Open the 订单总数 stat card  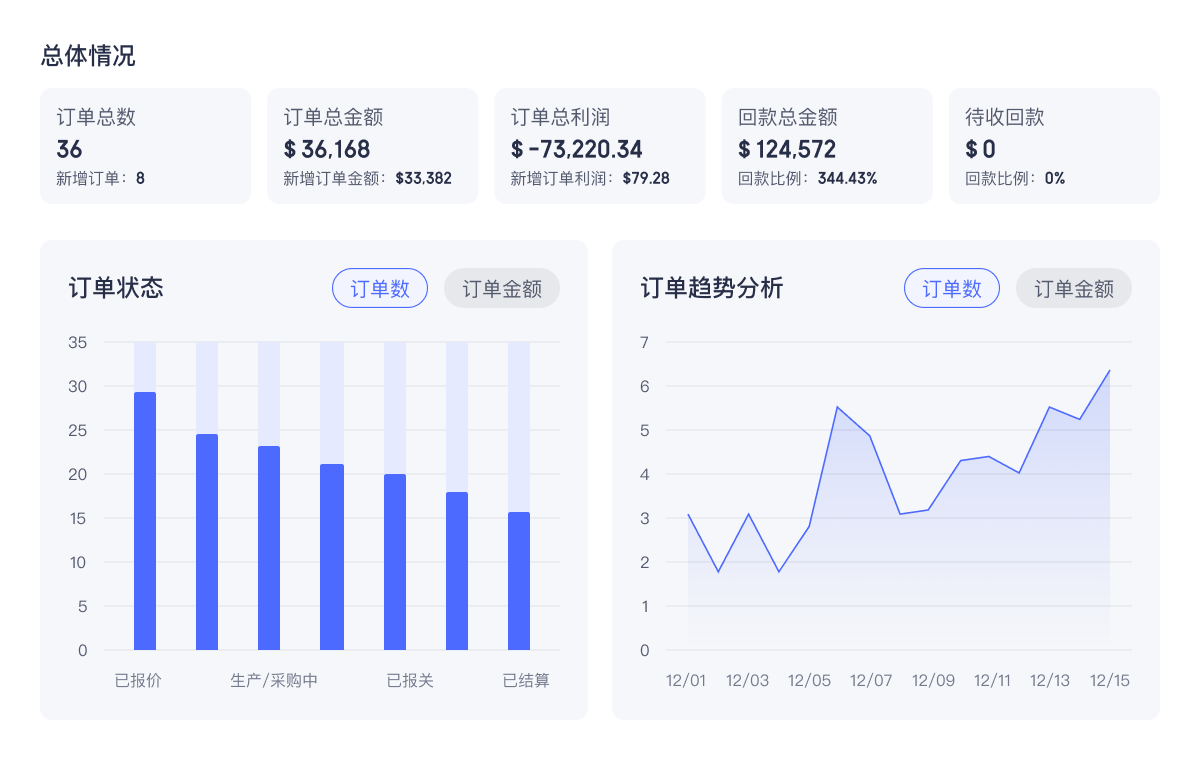tap(145, 146)
